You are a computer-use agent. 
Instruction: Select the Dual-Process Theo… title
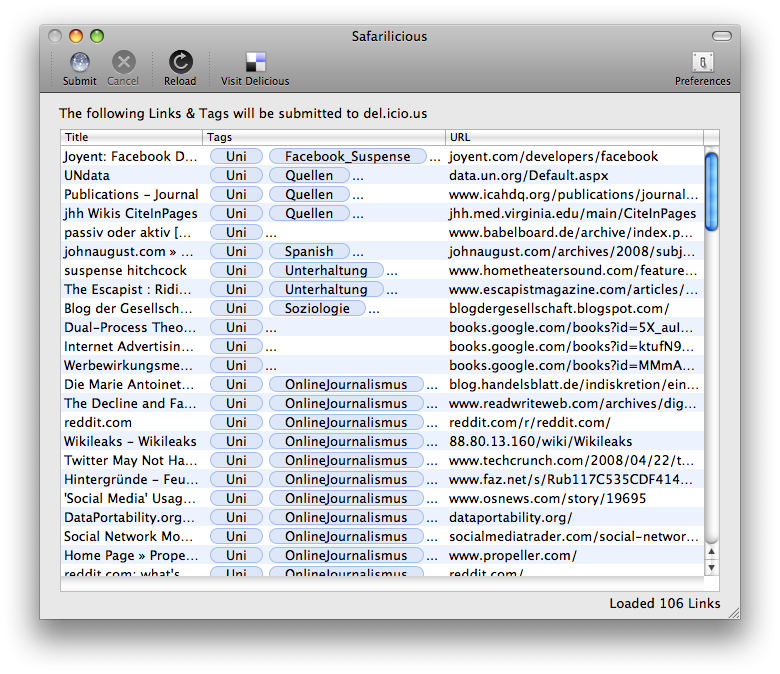tap(130, 327)
